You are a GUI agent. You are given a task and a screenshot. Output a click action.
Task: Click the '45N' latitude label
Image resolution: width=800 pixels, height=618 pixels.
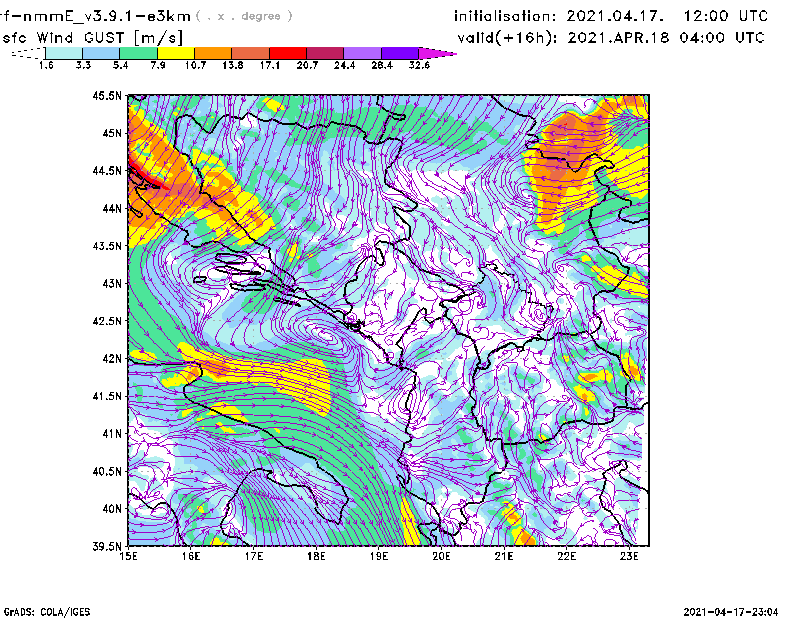(x=112, y=133)
